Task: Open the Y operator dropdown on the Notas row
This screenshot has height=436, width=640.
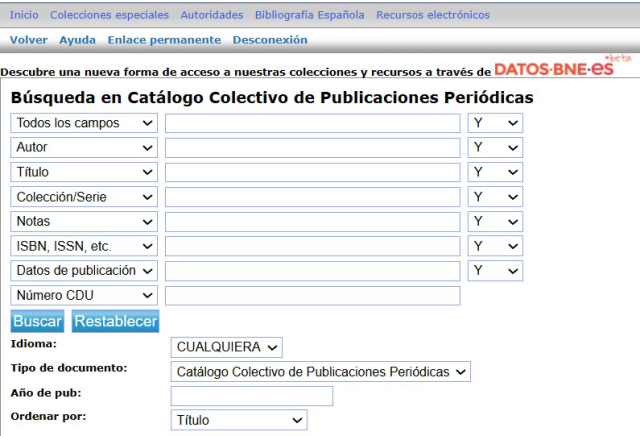Action: 495,222
